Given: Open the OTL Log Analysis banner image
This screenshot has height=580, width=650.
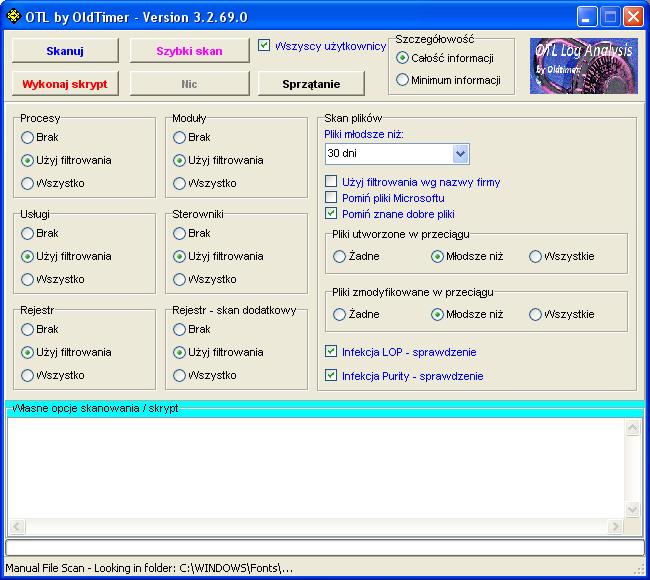Looking at the screenshot, I should (584, 66).
